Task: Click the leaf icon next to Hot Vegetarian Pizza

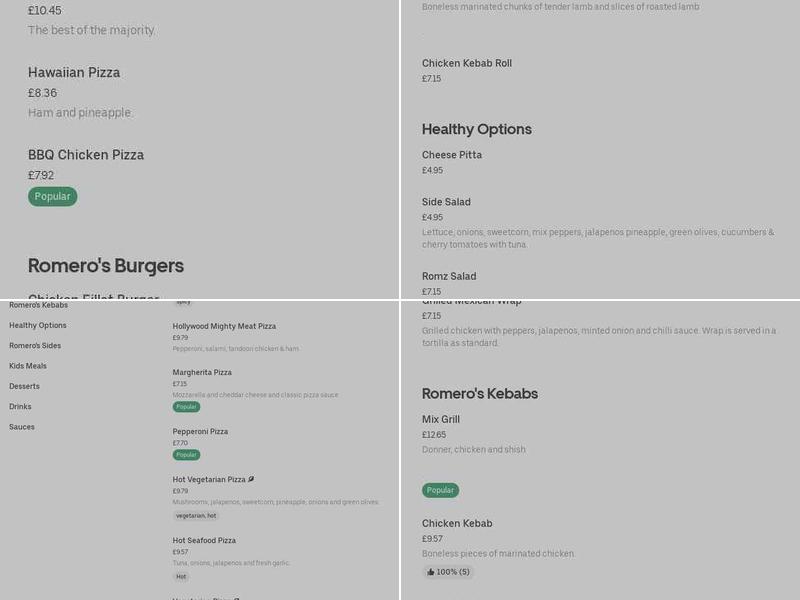Action: (250, 479)
